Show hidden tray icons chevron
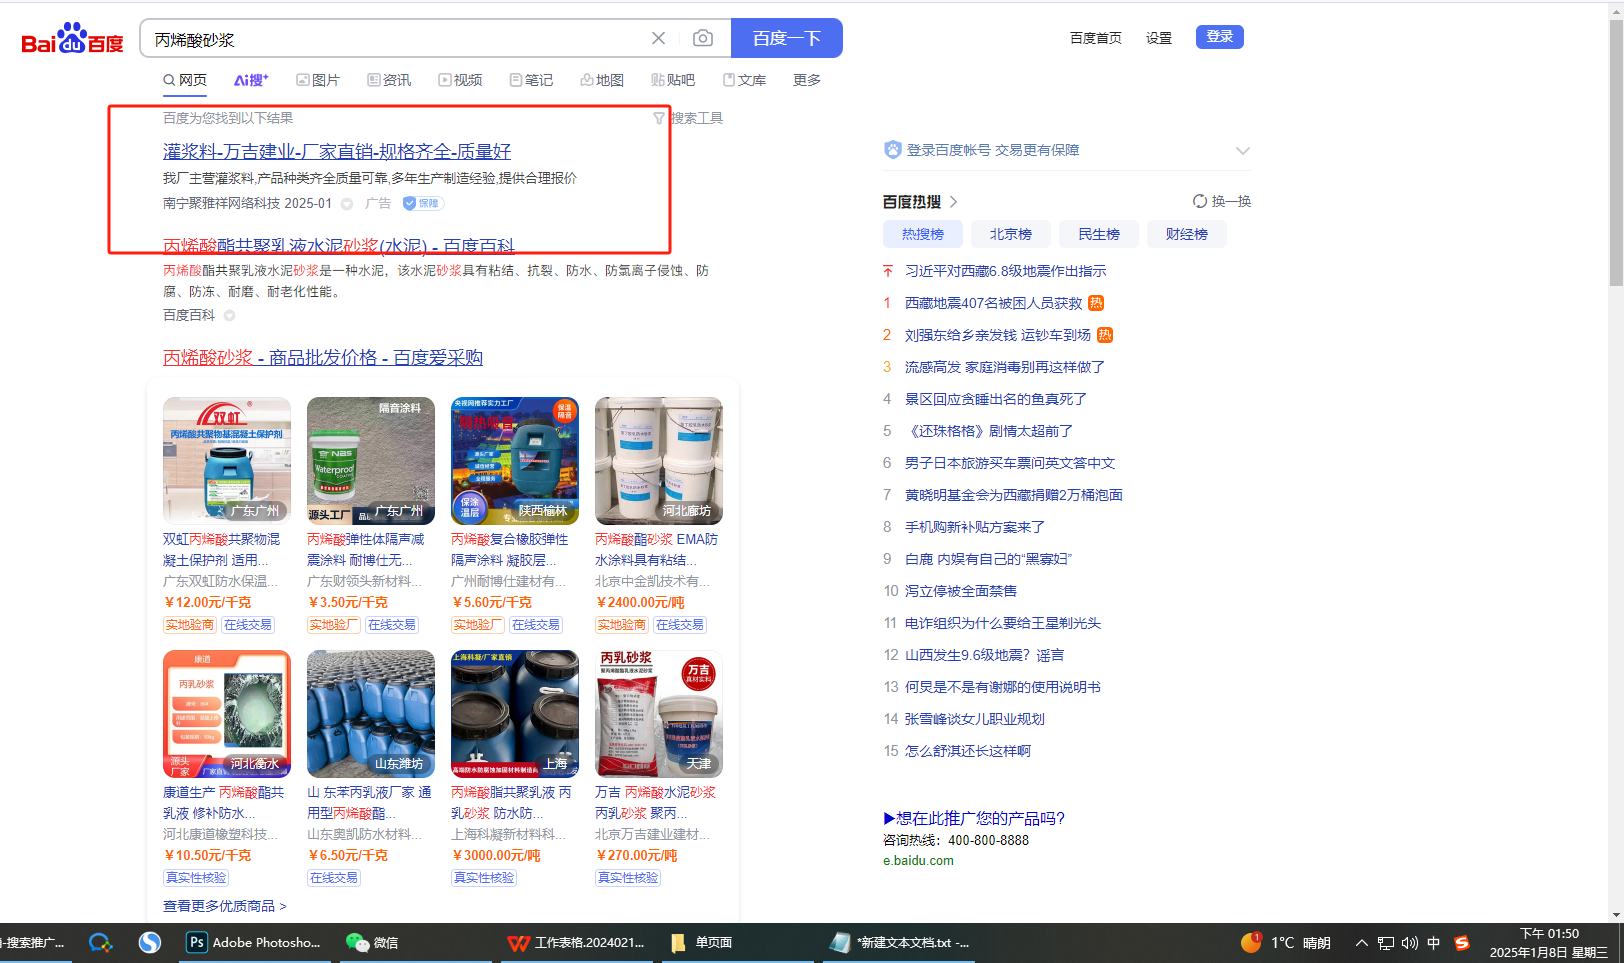Viewport: 1624px width, 963px height. 1361,943
